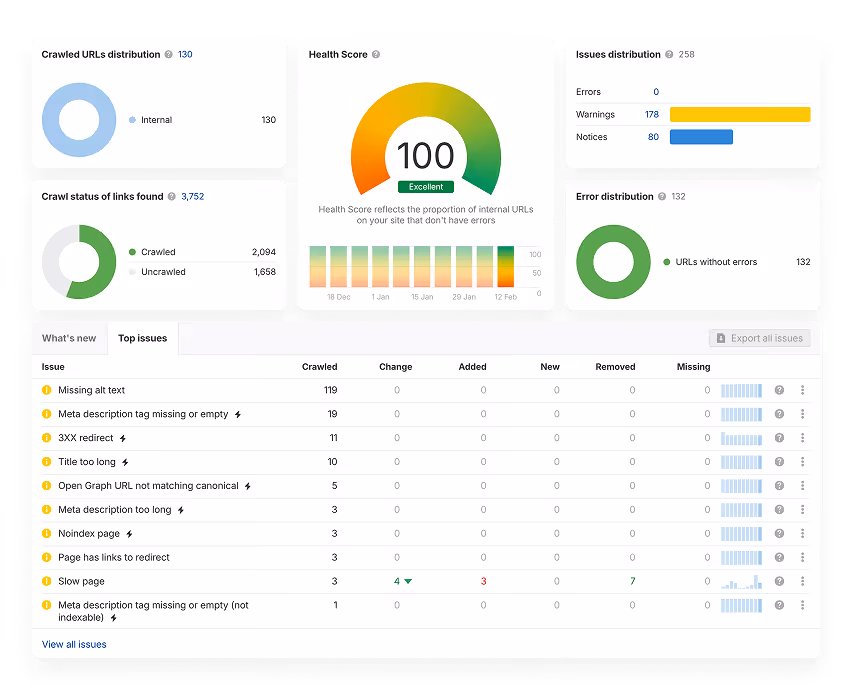The height and width of the screenshot is (694, 854).
Task: Click help icon in Title too long row
Action: [x=779, y=462]
